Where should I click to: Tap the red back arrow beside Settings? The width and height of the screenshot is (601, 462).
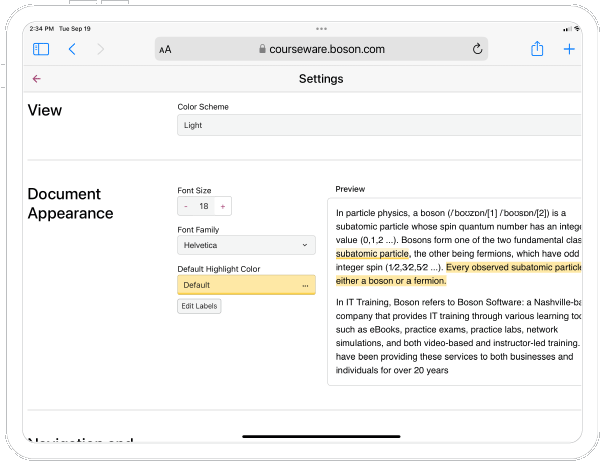pos(37,79)
